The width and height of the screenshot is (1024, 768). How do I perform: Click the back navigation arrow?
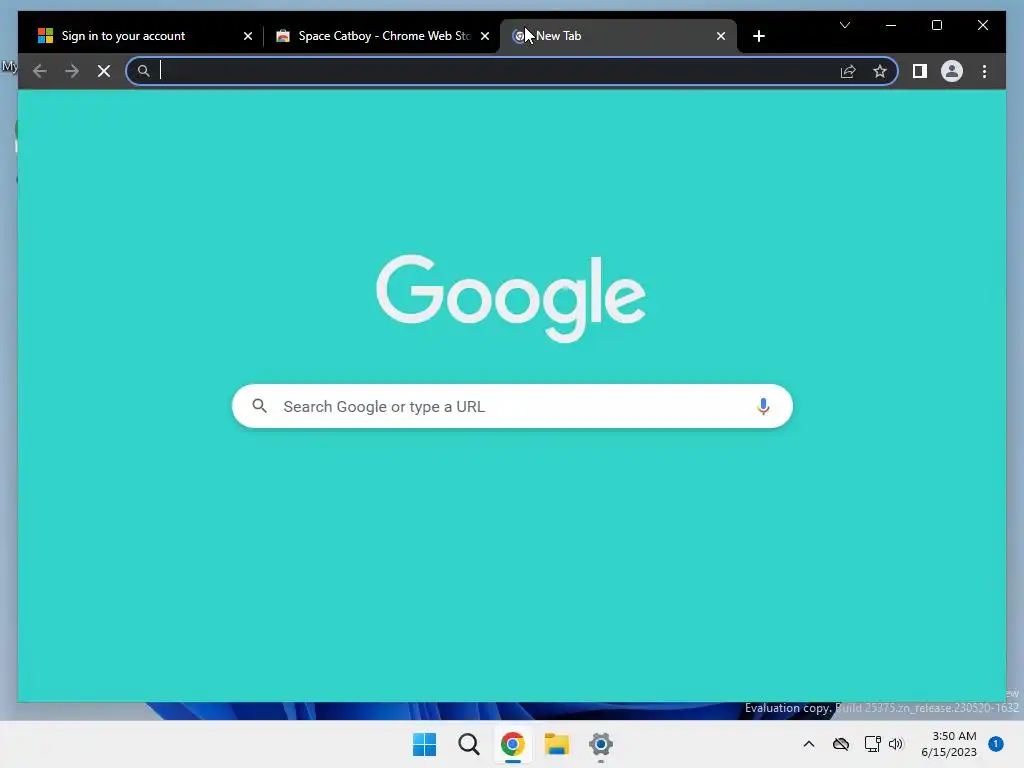coord(40,71)
